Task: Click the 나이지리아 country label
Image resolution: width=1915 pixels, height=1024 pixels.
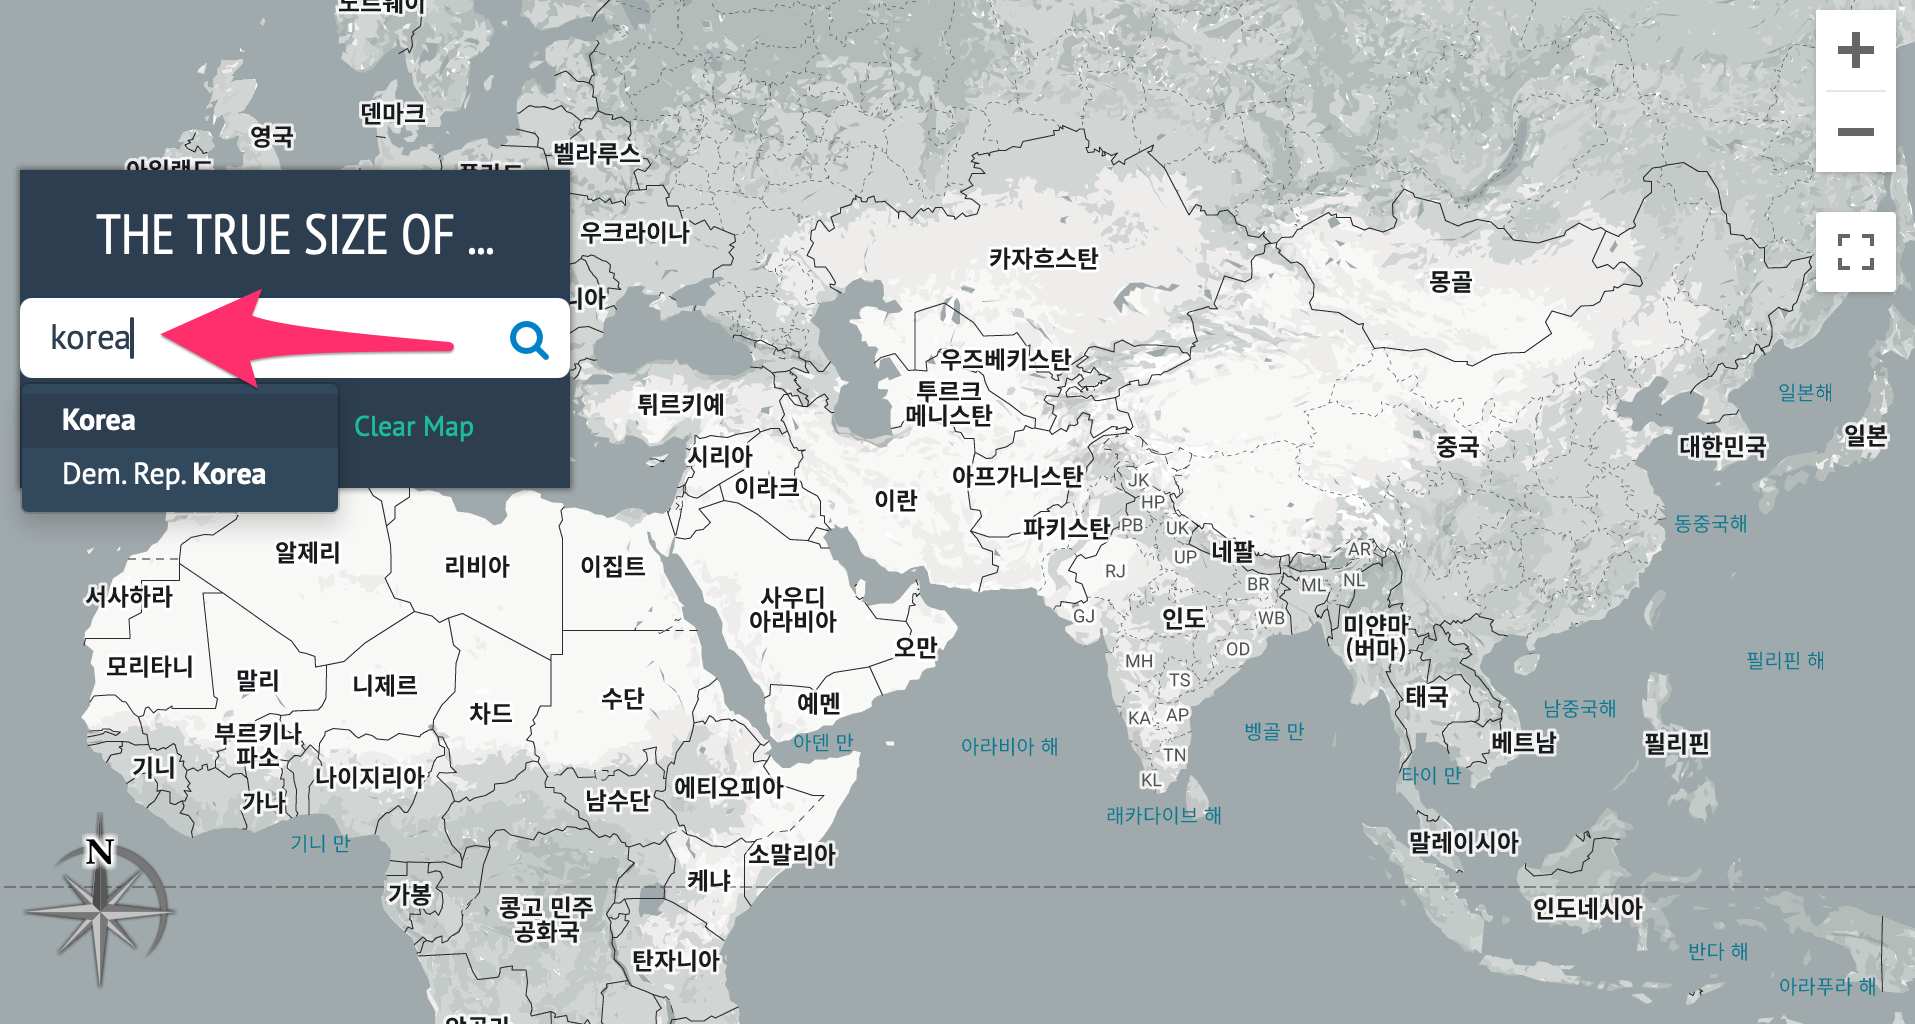Action: point(370,777)
